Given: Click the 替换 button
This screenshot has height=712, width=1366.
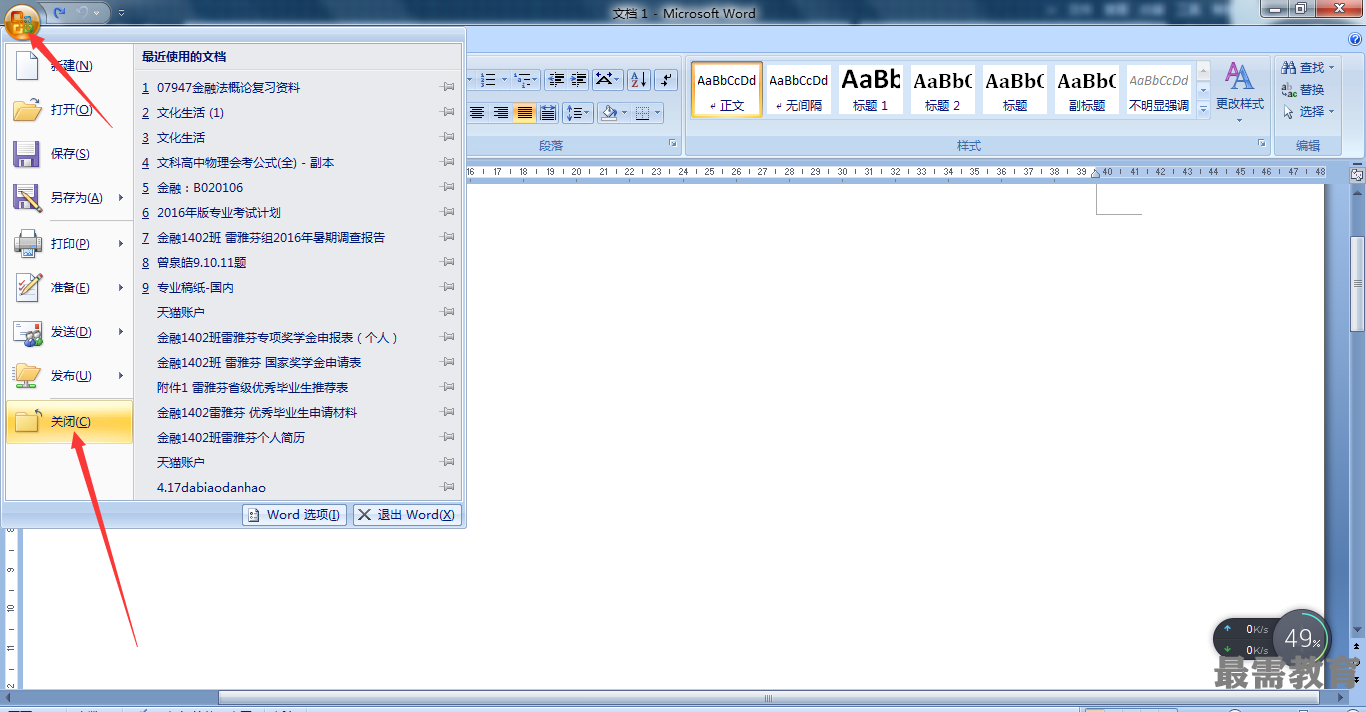Looking at the screenshot, I should pos(1303,90).
